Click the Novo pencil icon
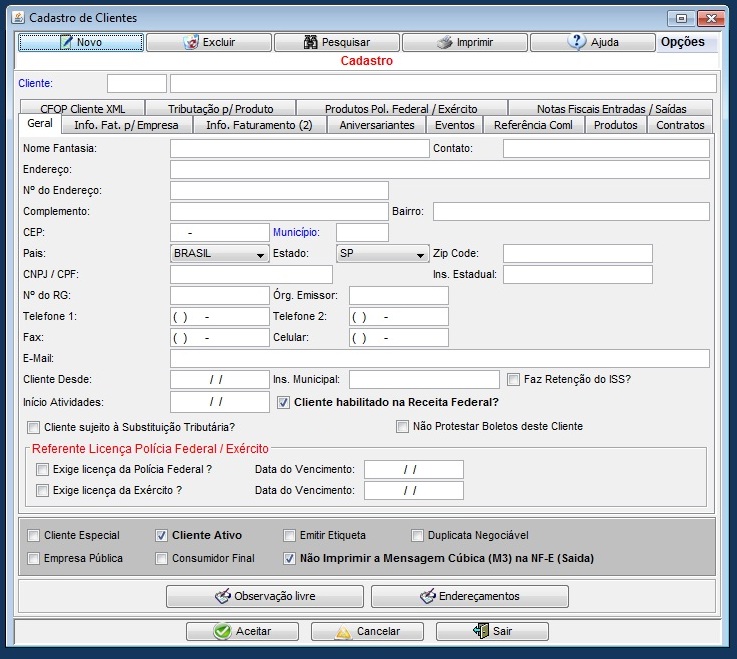Viewport: 737px width, 659px height. (66, 42)
